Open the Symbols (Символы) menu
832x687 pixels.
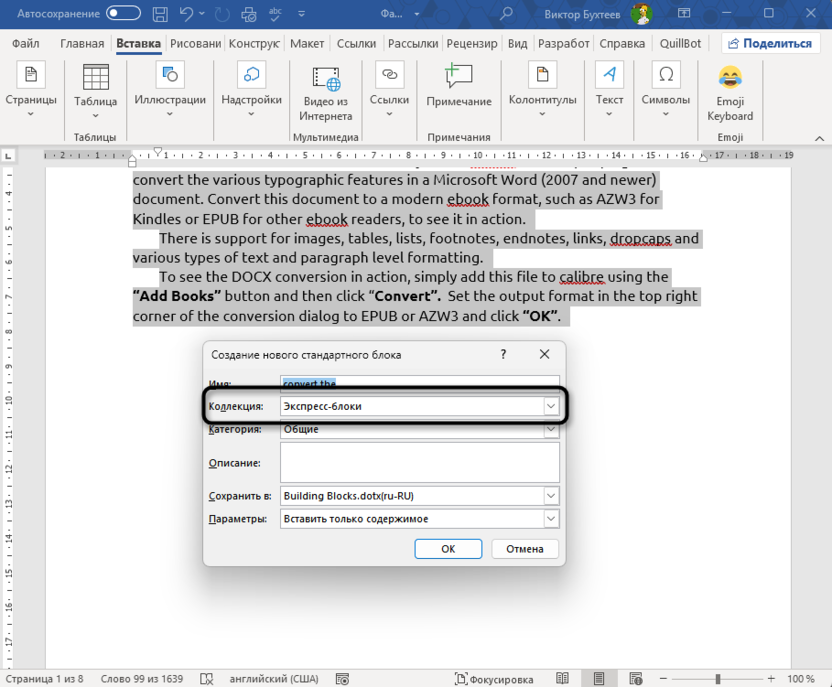coord(665,88)
